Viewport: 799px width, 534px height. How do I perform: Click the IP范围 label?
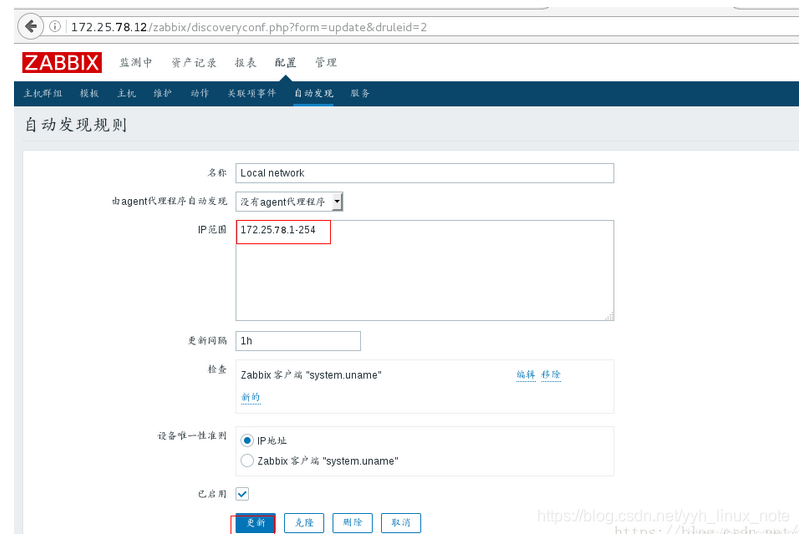212,230
